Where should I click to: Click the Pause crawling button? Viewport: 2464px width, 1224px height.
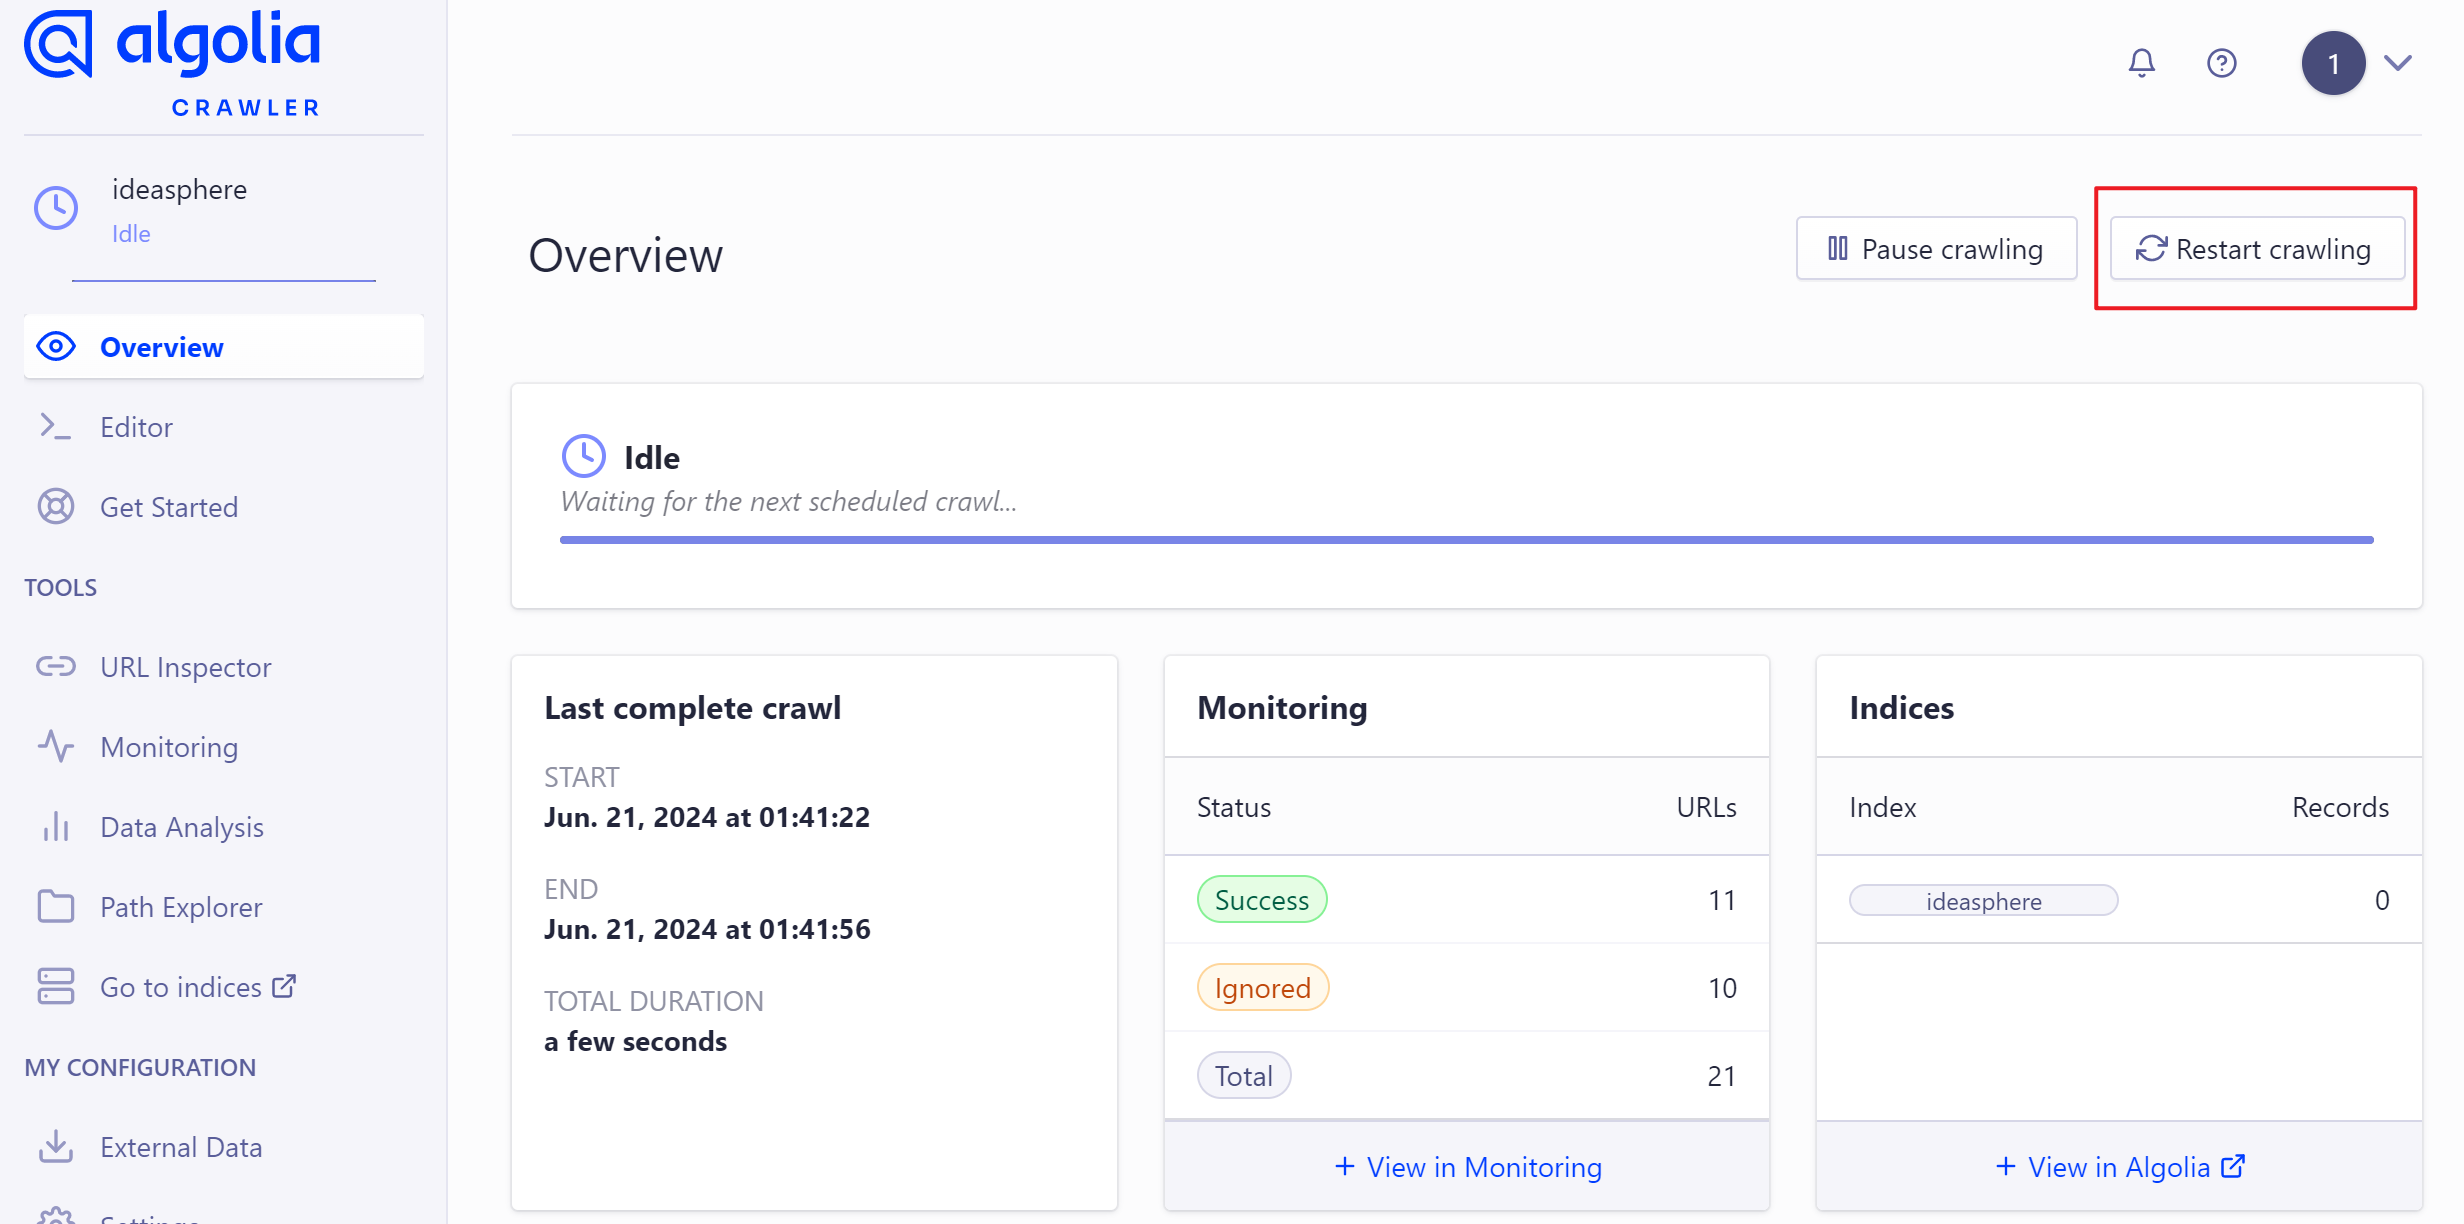(1936, 248)
